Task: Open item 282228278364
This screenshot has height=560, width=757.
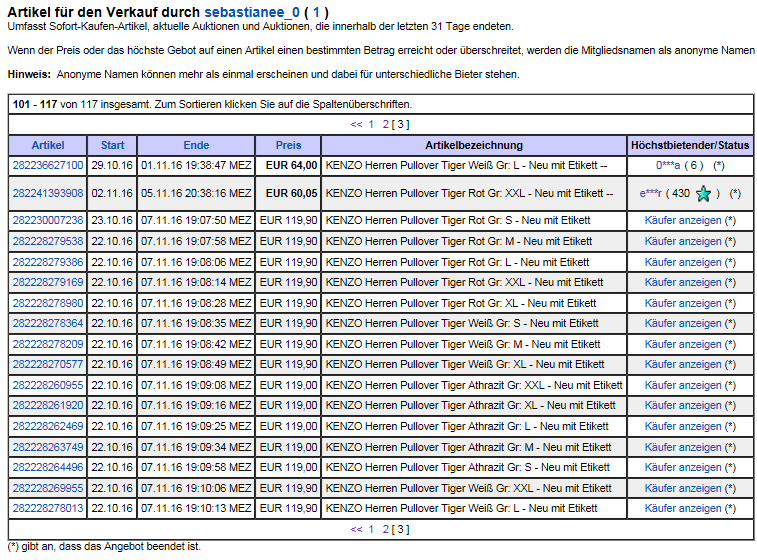Action: point(48,323)
